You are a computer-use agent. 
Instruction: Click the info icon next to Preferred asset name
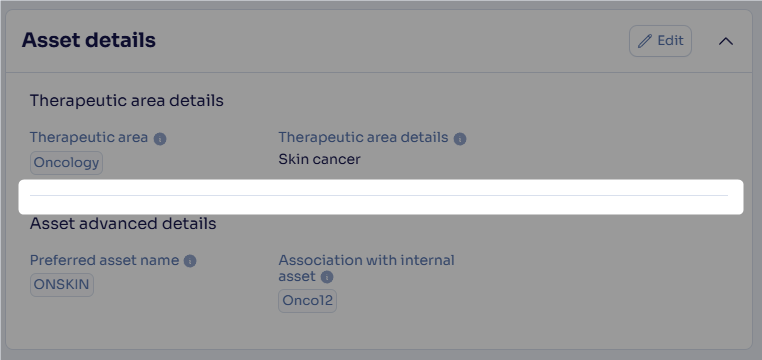(190, 261)
